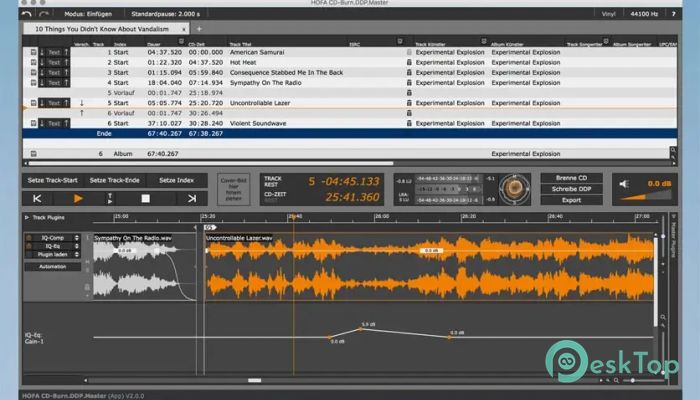The image size is (700, 400).
Task: Open Plugin laden selector arrows
Action: click(77, 254)
